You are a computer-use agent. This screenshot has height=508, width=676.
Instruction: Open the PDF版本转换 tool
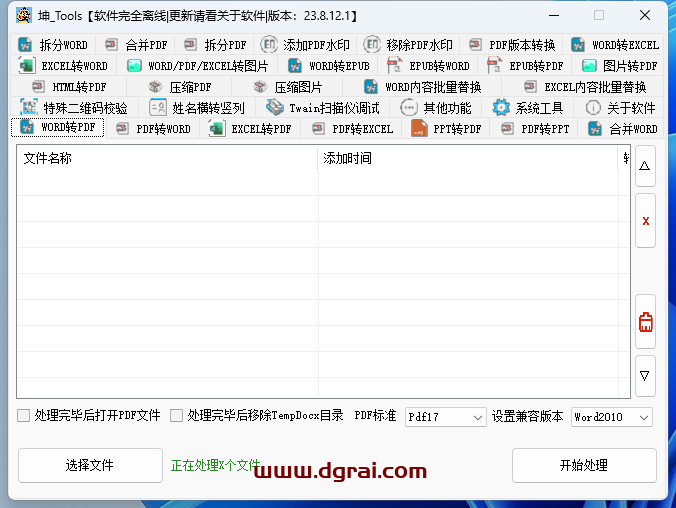(512, 45)
